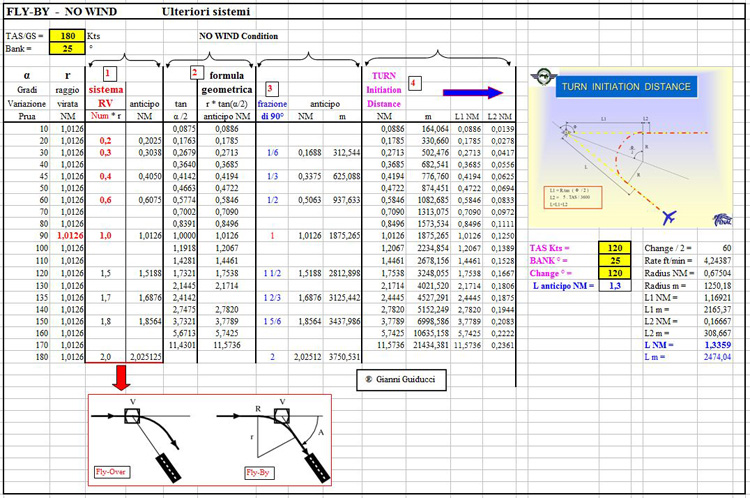Viewport: 750px width, 498px height.
Task: Click the 'Fly-By' red label
Action: click(258, 473)
